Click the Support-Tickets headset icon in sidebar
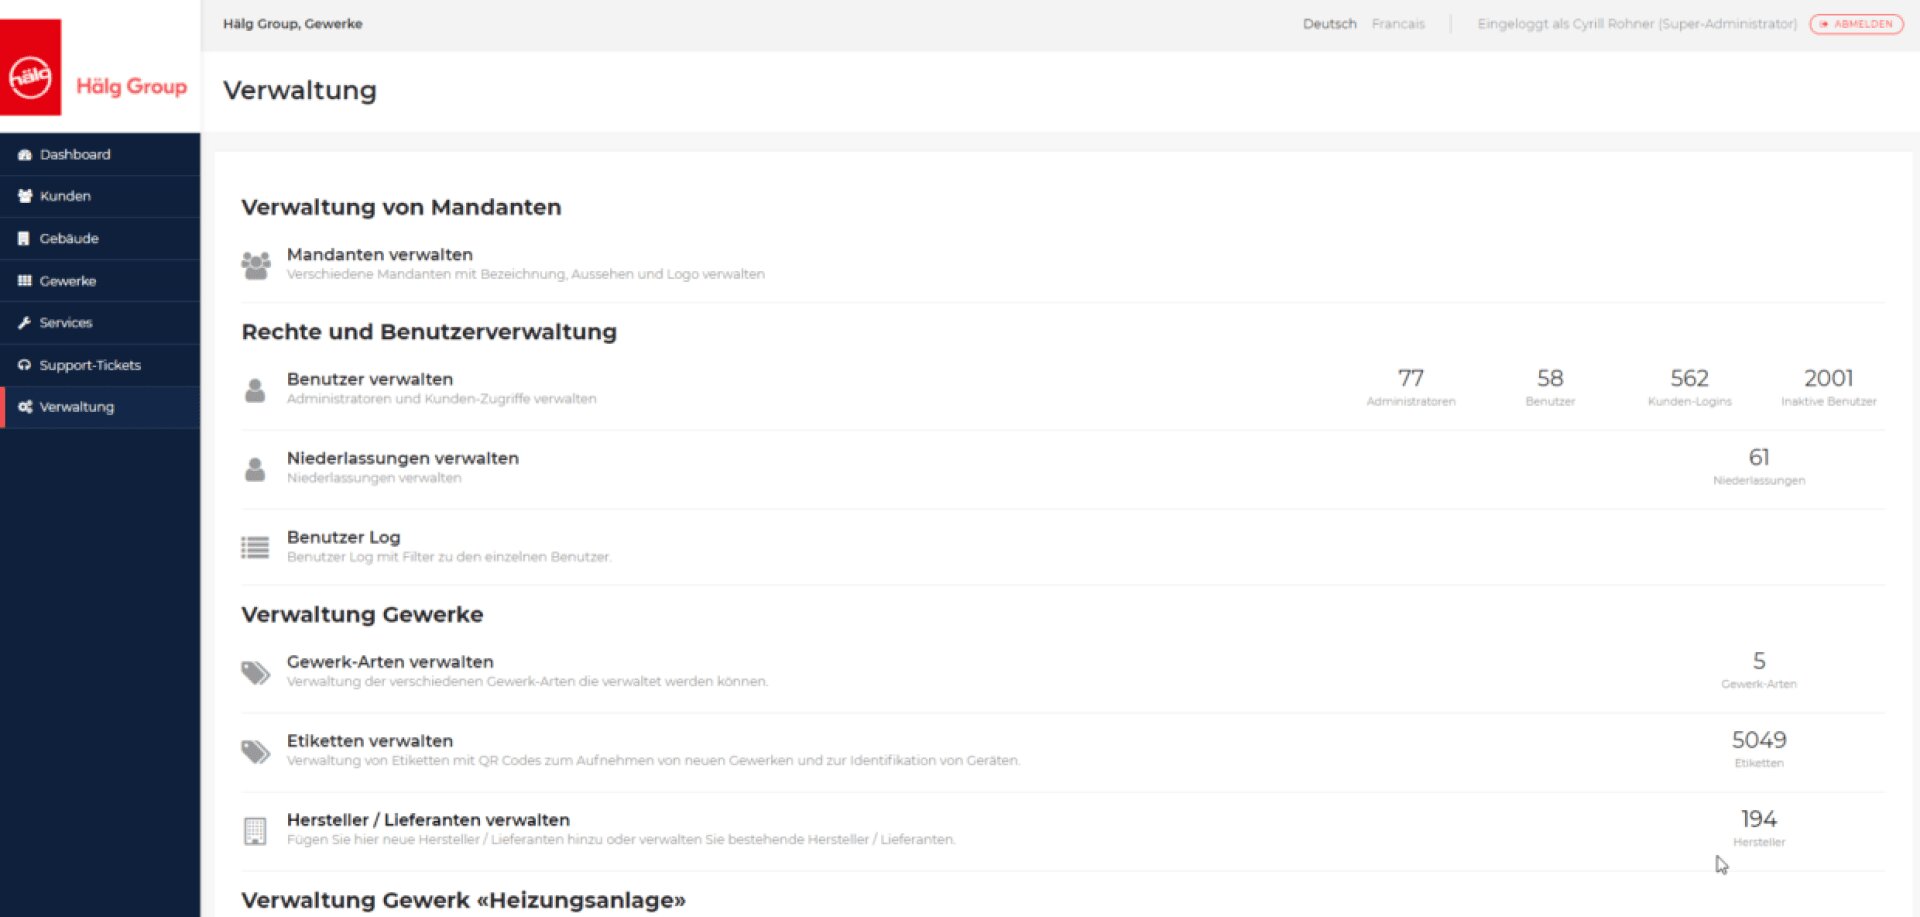 (24, 365)
